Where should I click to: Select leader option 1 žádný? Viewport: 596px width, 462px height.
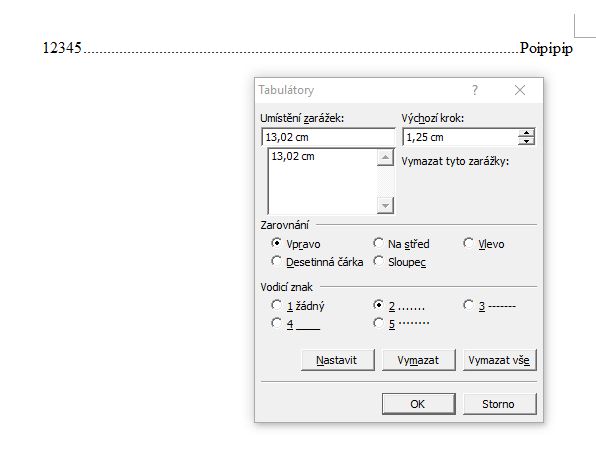point(276,305)
